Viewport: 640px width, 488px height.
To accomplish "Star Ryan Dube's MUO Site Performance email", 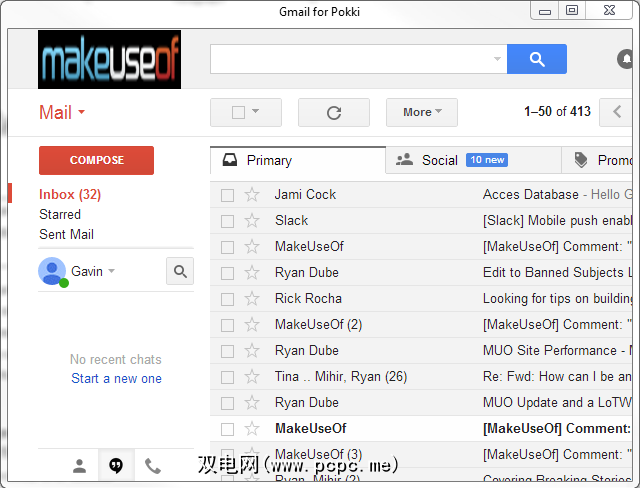I will 252,350.
